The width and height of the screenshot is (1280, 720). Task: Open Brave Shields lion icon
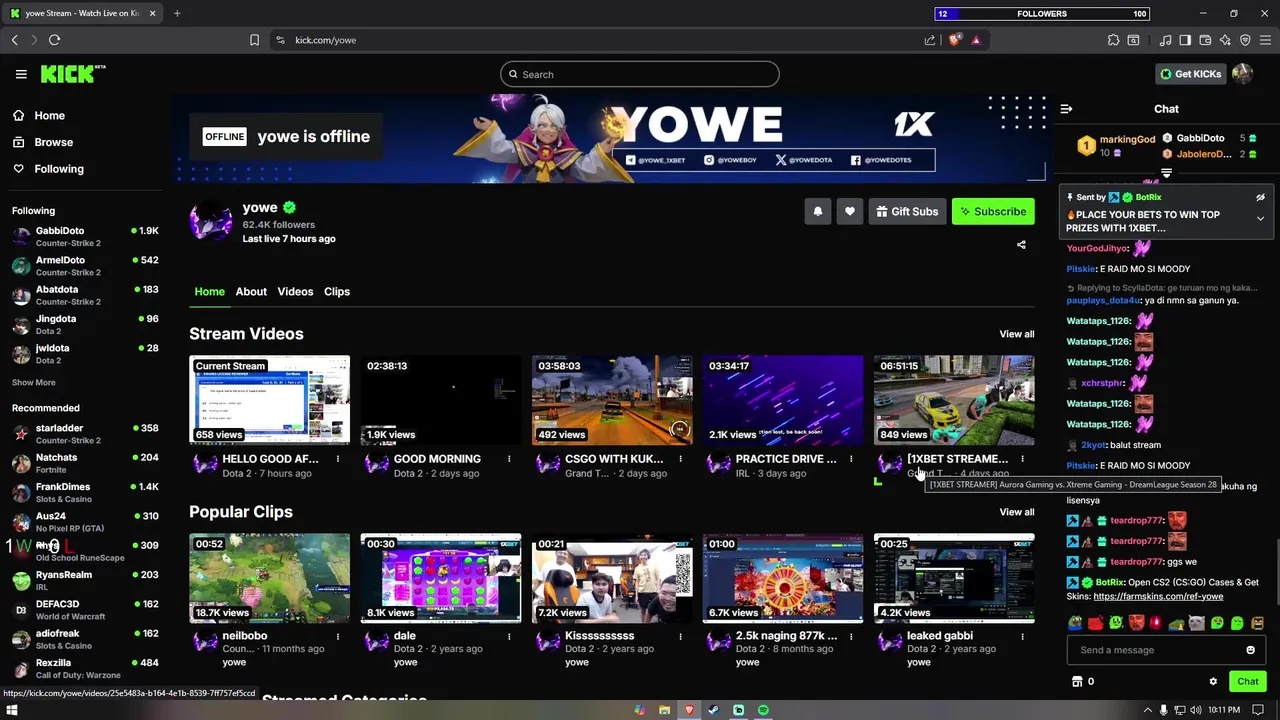(x=955, y=40)
